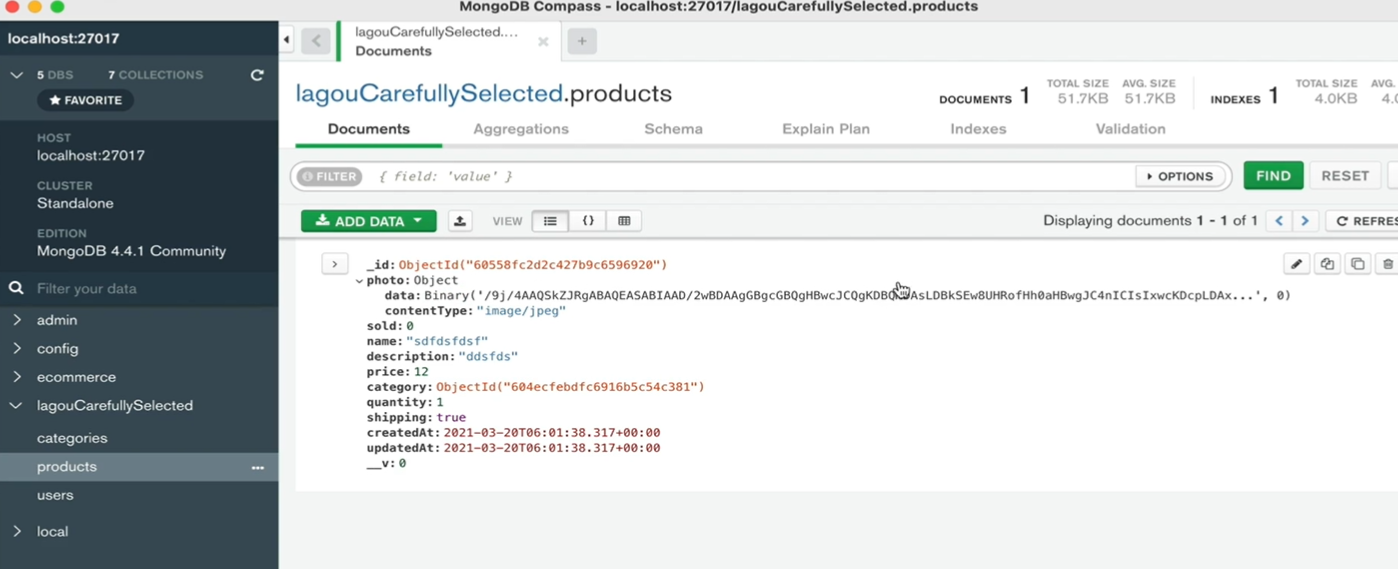Open the ADD DATA dropdown
1398x569 pixels.
pyautogui.click(x=369, y=221)
